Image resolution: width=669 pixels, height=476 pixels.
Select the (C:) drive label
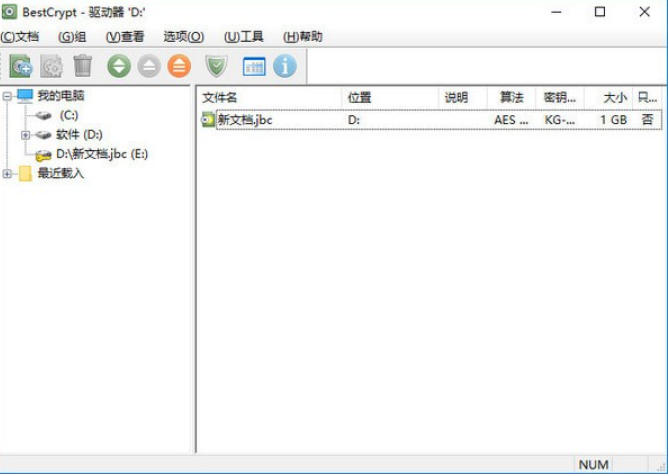[x=69, y=115]
